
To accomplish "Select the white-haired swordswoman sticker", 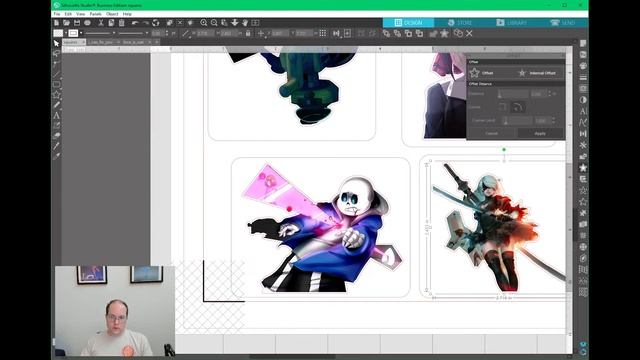I will click(x=499, y=227).
